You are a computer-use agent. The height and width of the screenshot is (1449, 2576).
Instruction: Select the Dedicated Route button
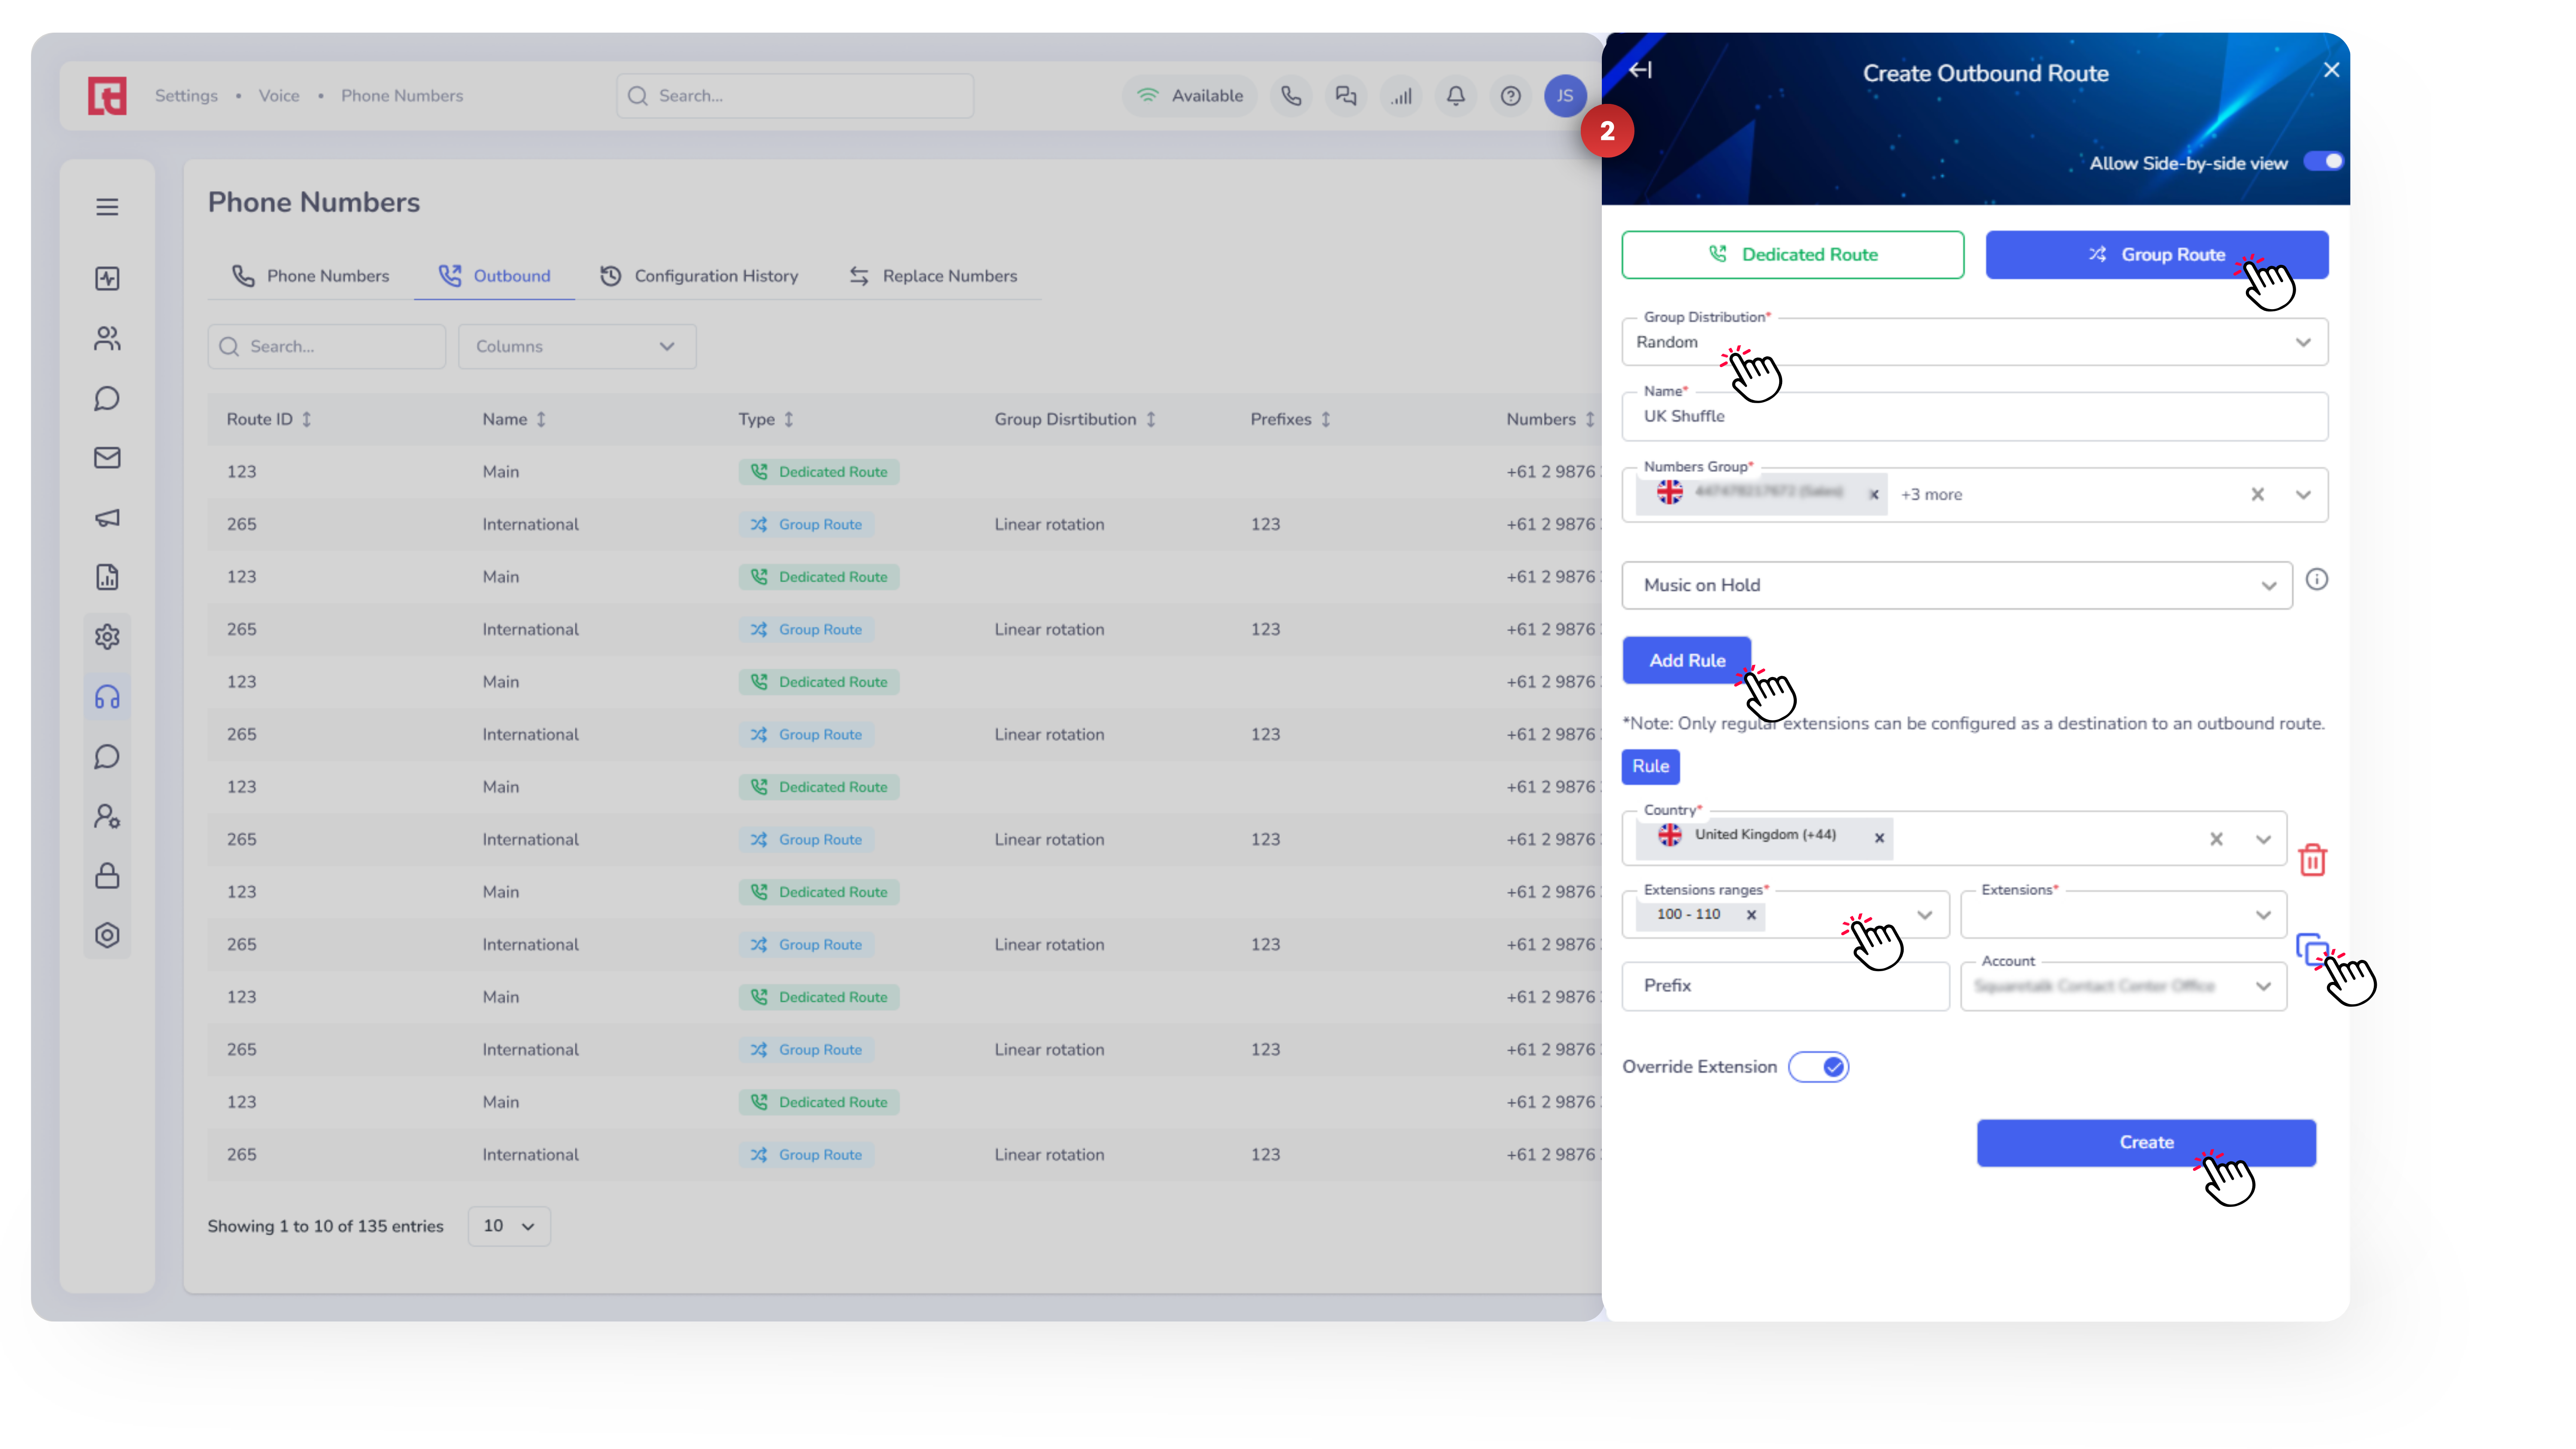tap(1792, 255)
